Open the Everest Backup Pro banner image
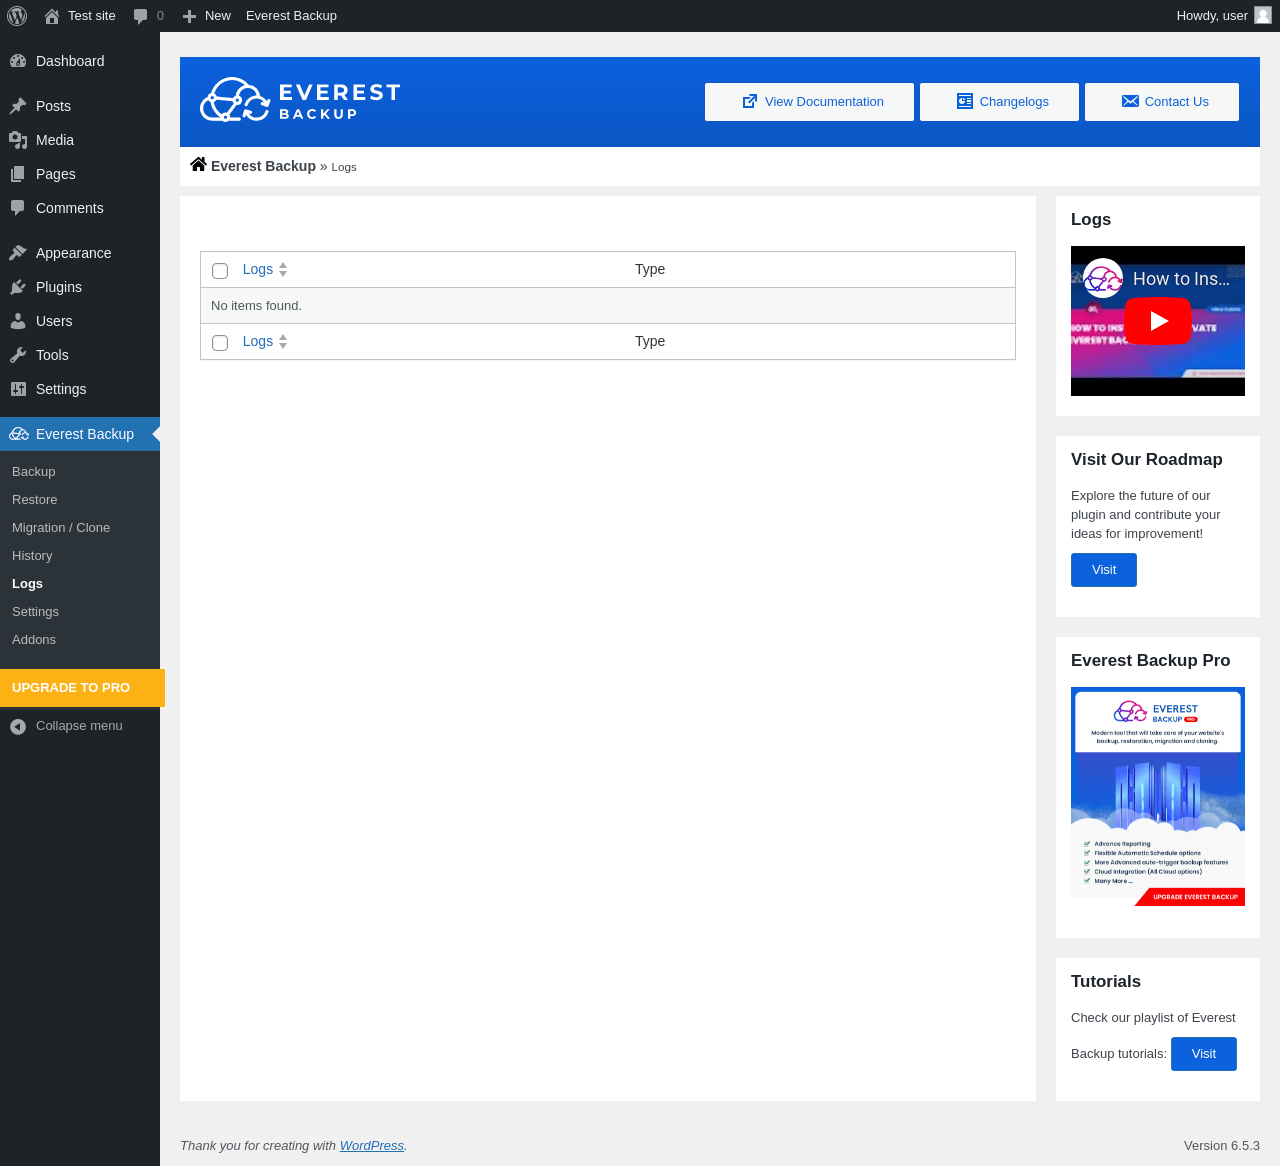The height and width of the screenshot is (1166, 1280). (1158, 797)
